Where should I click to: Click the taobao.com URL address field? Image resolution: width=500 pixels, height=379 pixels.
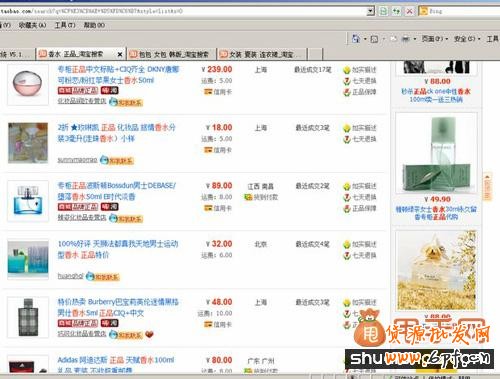click(183, 11)
